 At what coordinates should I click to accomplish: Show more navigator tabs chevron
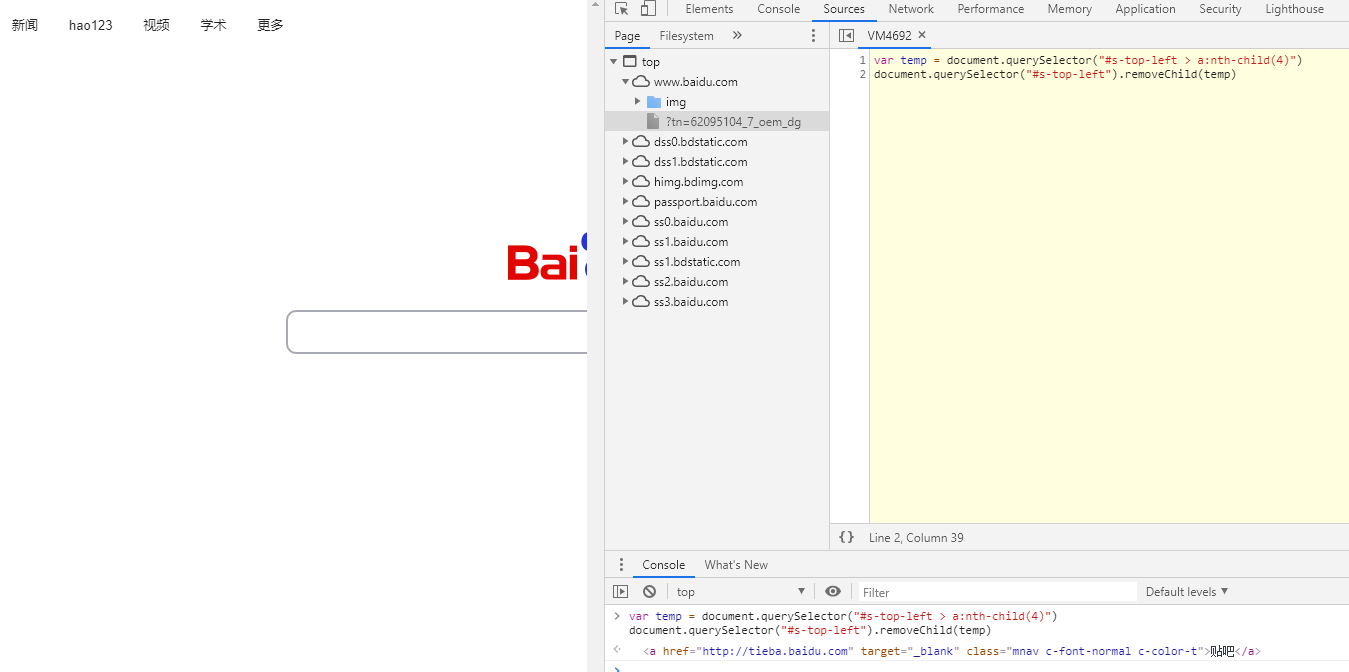click(737, 35)
